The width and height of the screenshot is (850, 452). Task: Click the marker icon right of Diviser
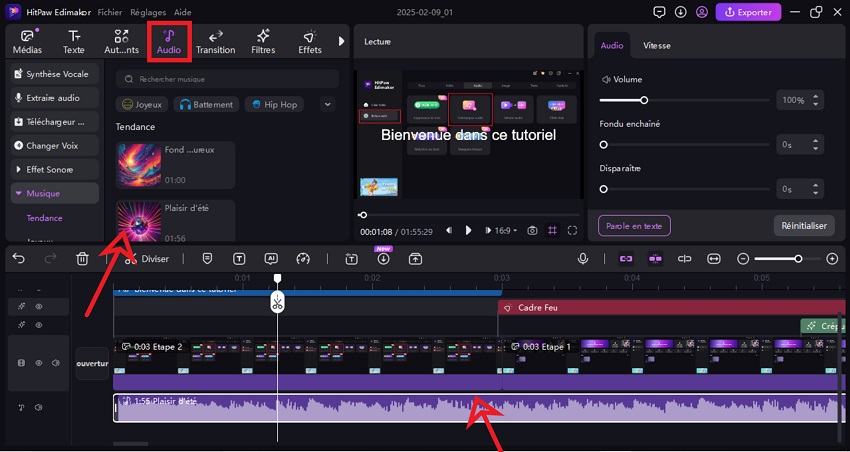pyautogui.click(x=207, y=259)
